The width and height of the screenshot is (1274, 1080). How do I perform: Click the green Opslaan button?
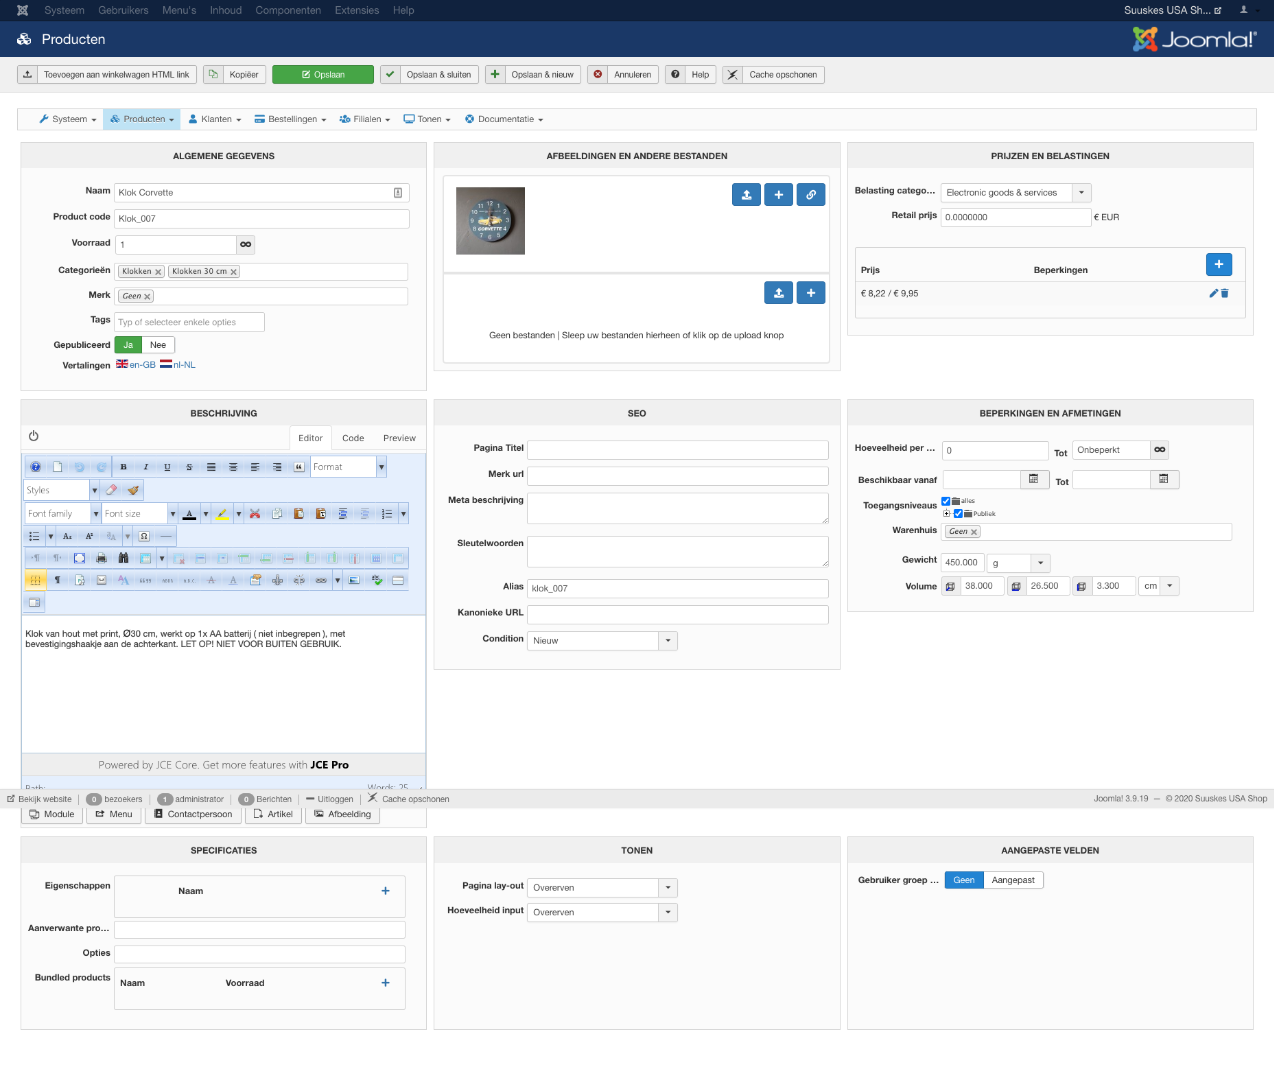click(x=323, y=74)
